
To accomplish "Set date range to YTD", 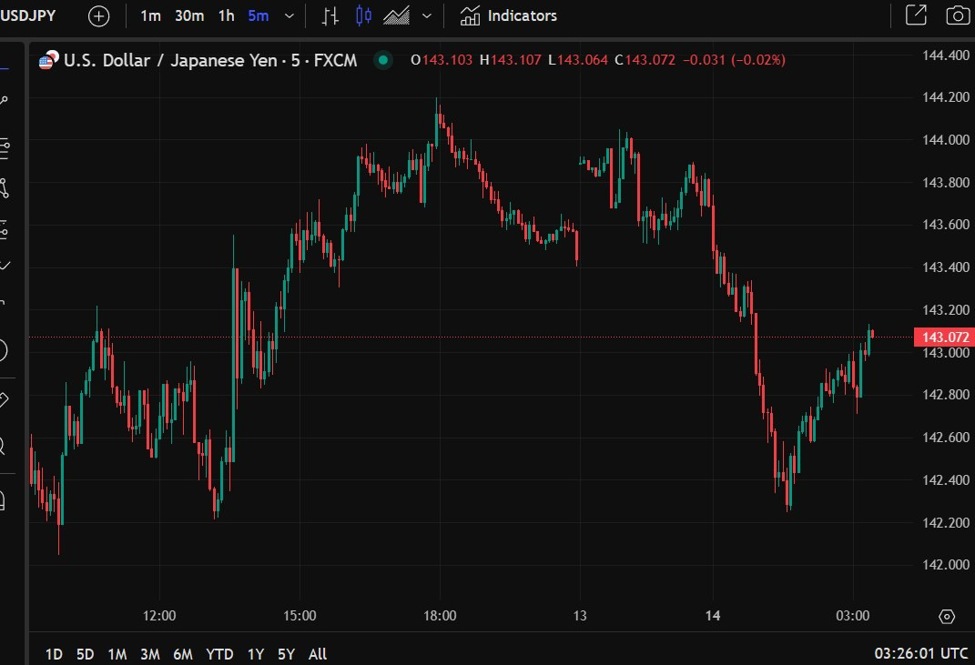I will 219,654.
